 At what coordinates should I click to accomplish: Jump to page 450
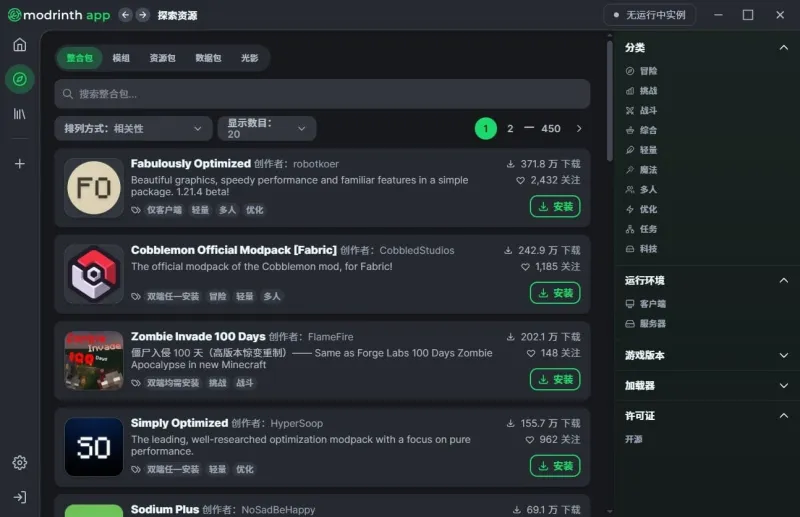click(x=551, y=129)
